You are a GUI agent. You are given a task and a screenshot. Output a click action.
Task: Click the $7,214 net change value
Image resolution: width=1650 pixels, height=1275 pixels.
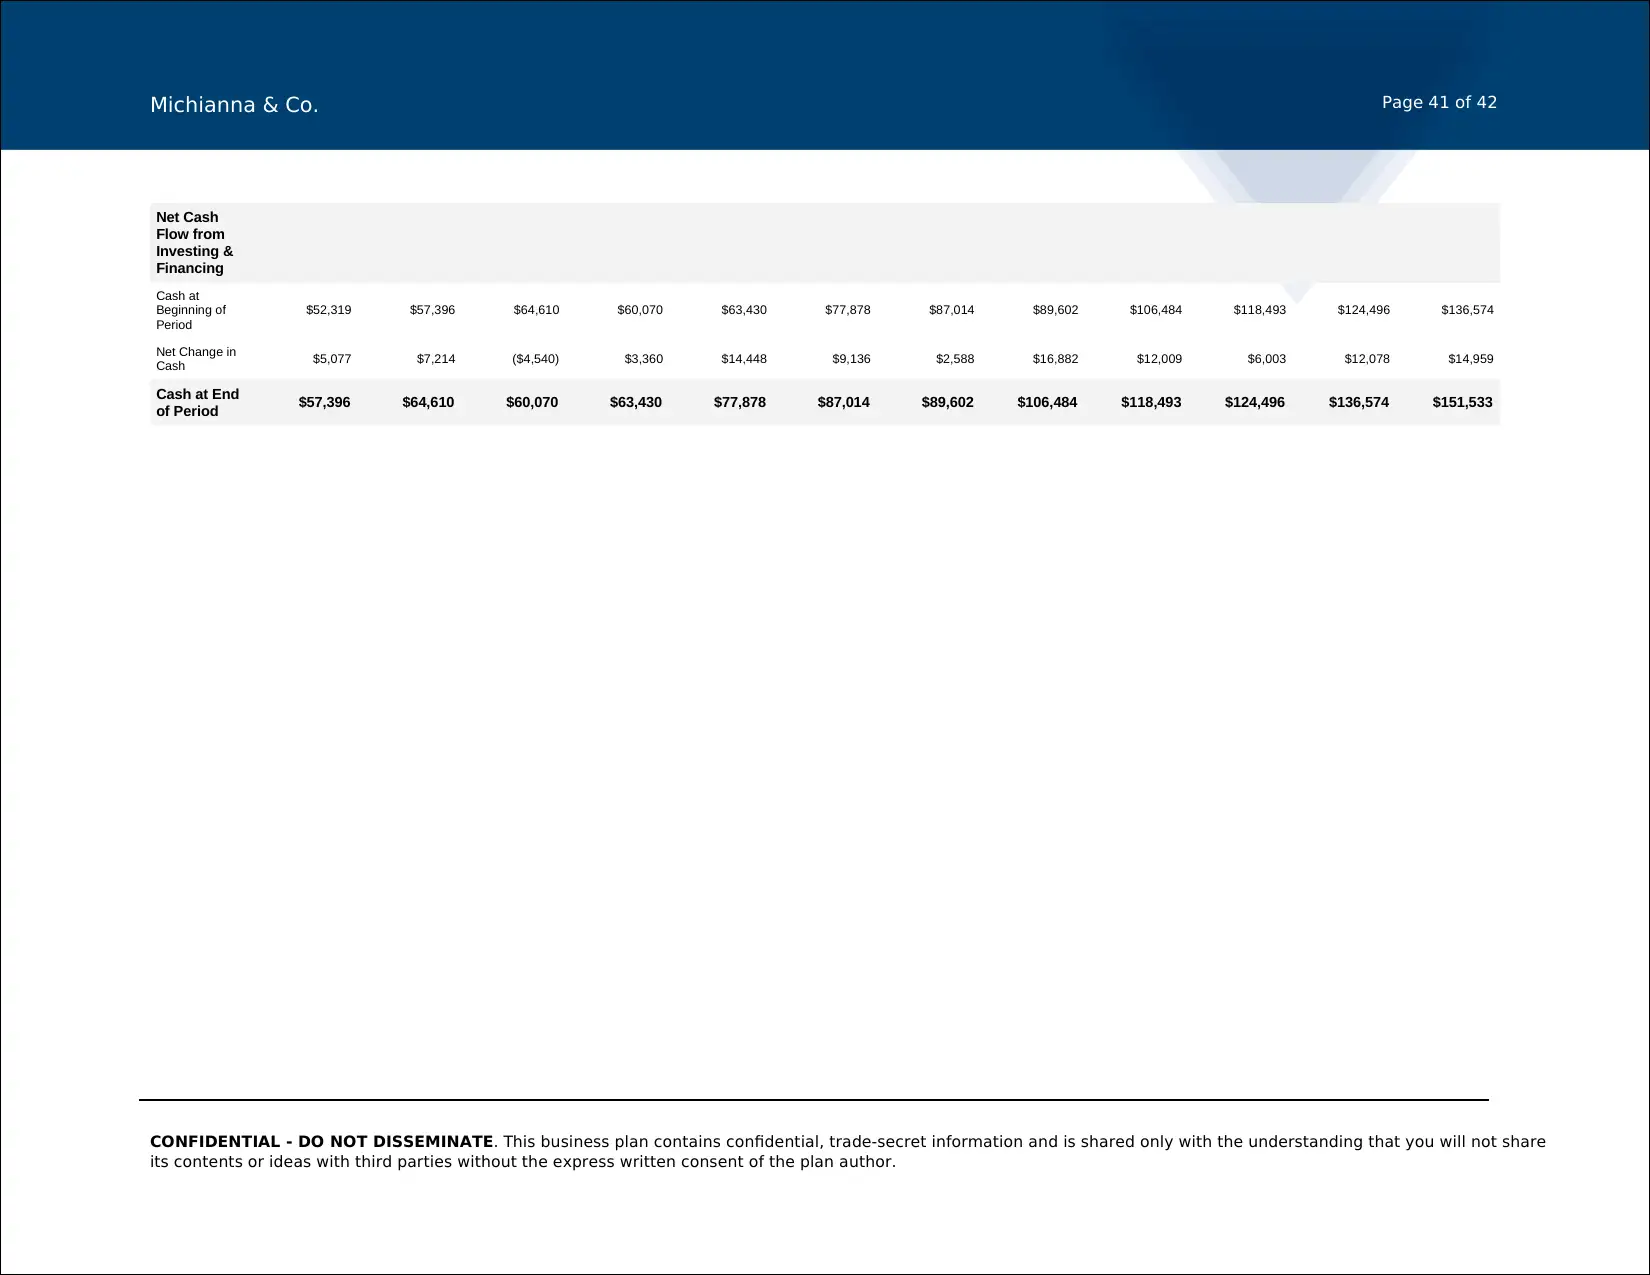436,359
